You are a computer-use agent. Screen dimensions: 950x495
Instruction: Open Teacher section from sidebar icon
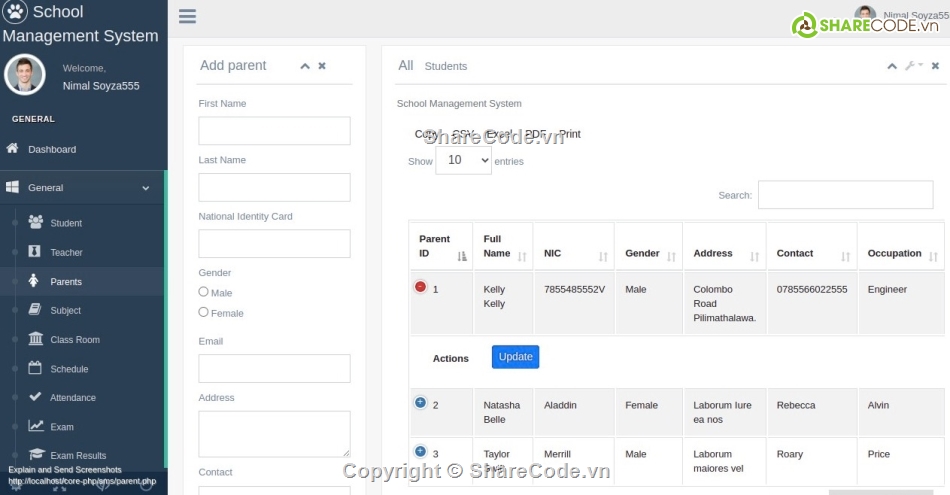36,252
